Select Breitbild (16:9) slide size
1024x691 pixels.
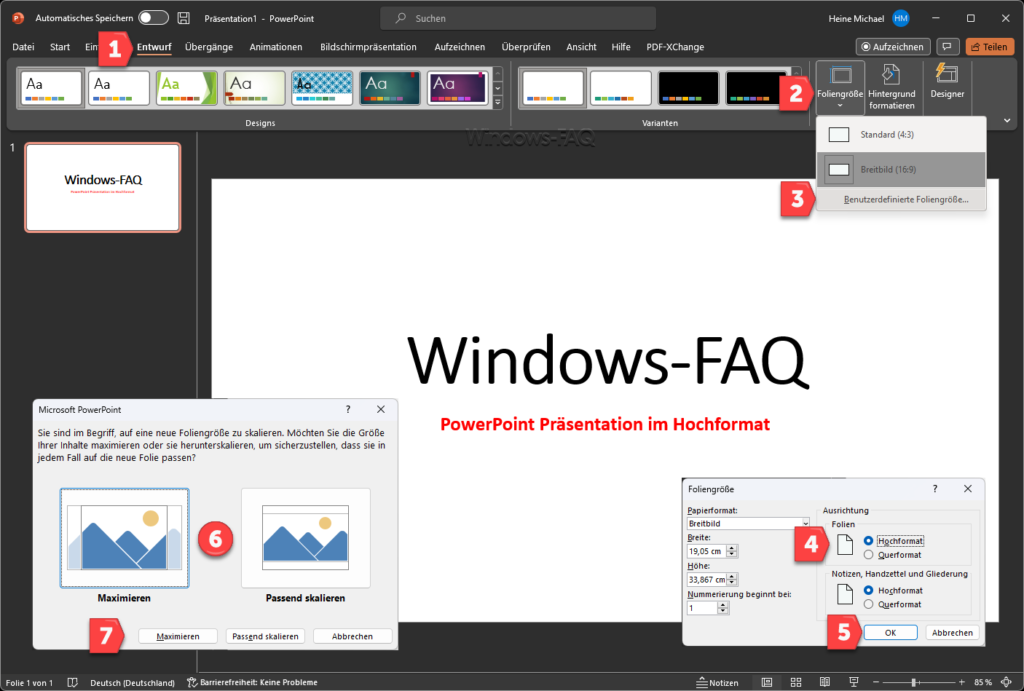901,170
